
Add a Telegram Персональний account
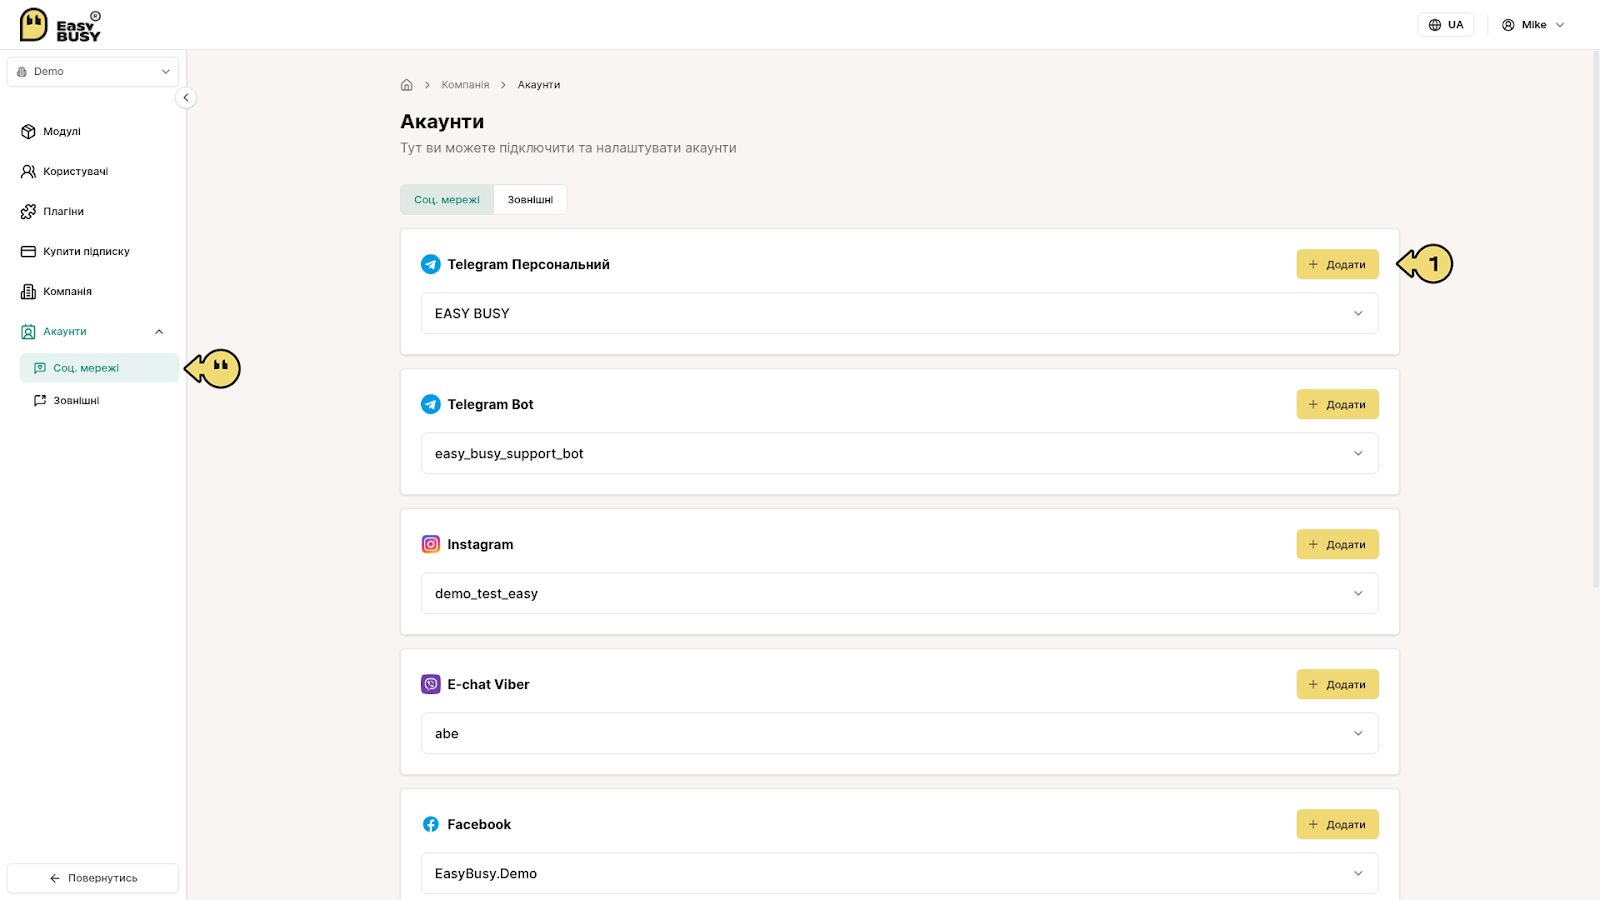pyautogui.click(x=1337, y=264)
